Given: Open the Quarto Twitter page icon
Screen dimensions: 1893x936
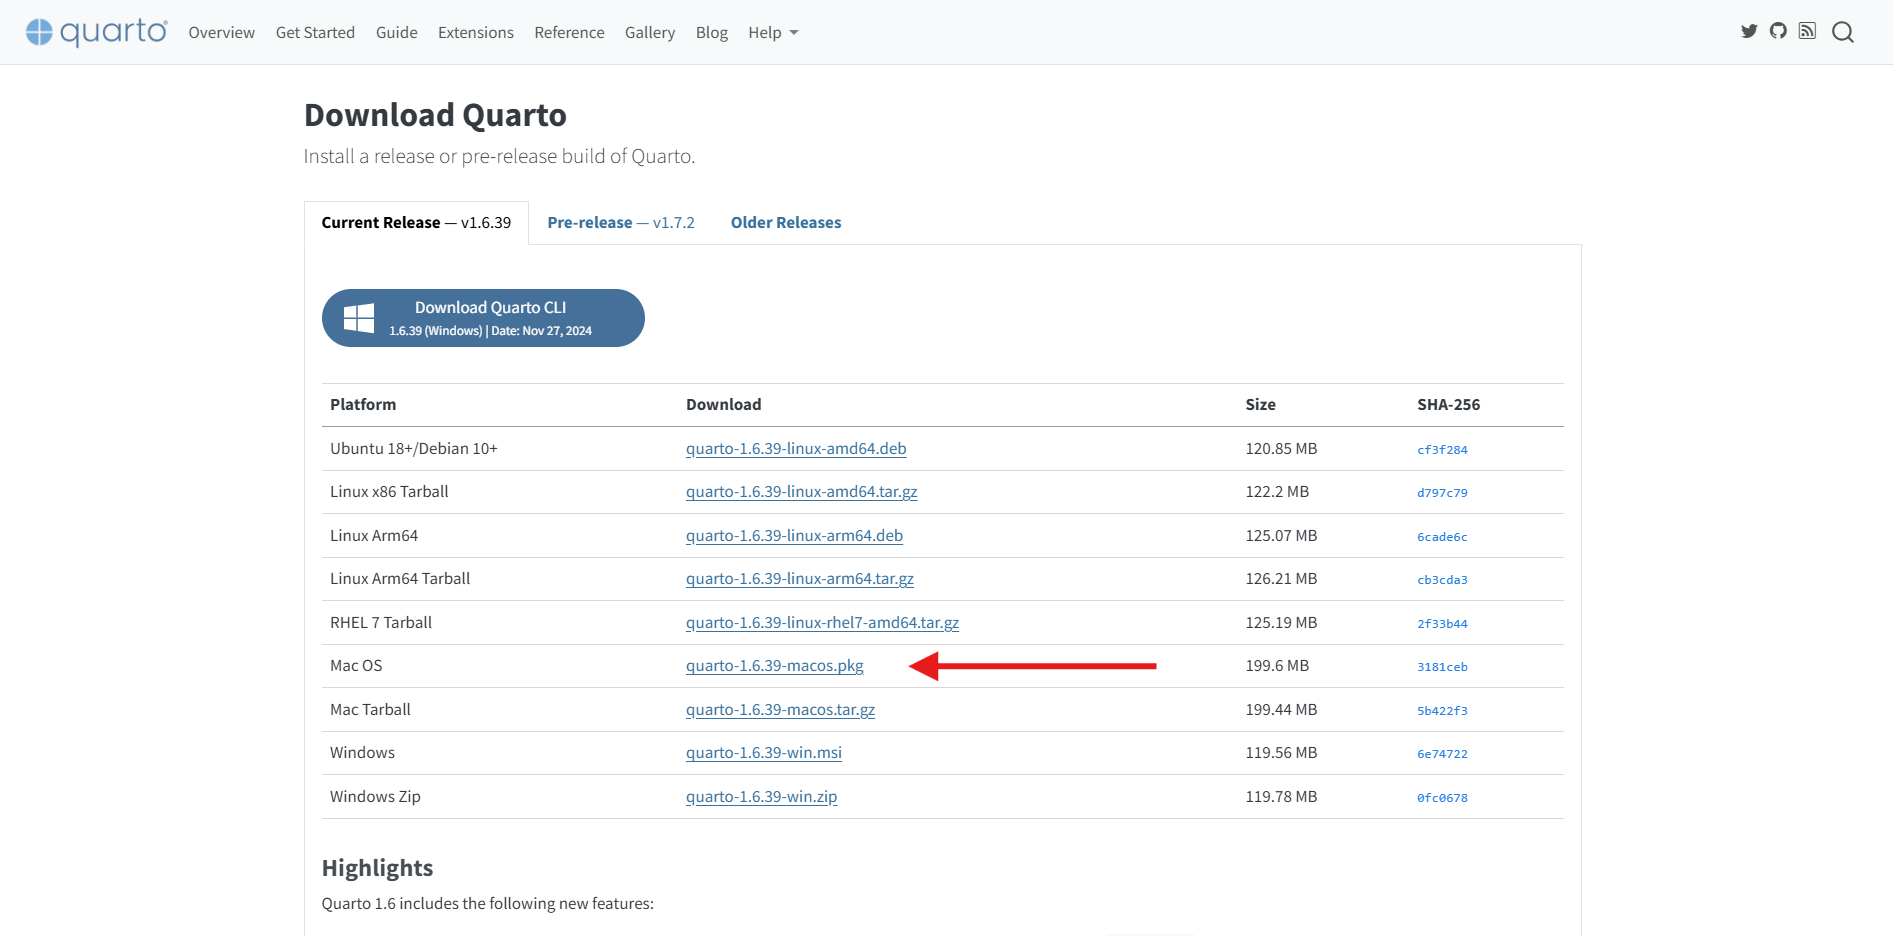Looking at the screenshot, I should pos(1749,31).
